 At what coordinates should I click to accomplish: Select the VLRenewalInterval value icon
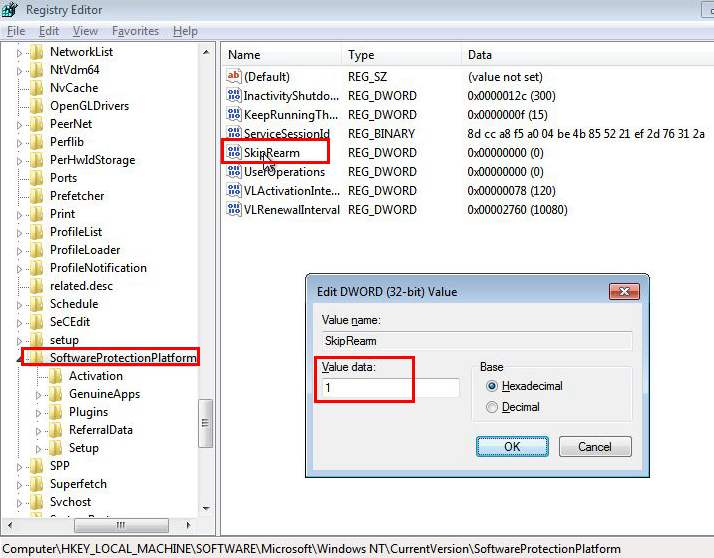point(235,210)
